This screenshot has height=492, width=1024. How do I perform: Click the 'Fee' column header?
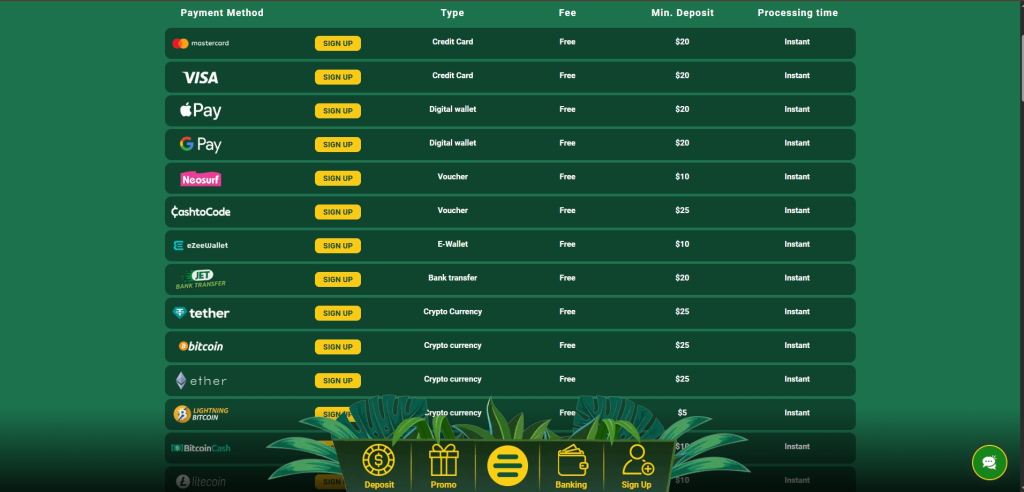(568, 12)
